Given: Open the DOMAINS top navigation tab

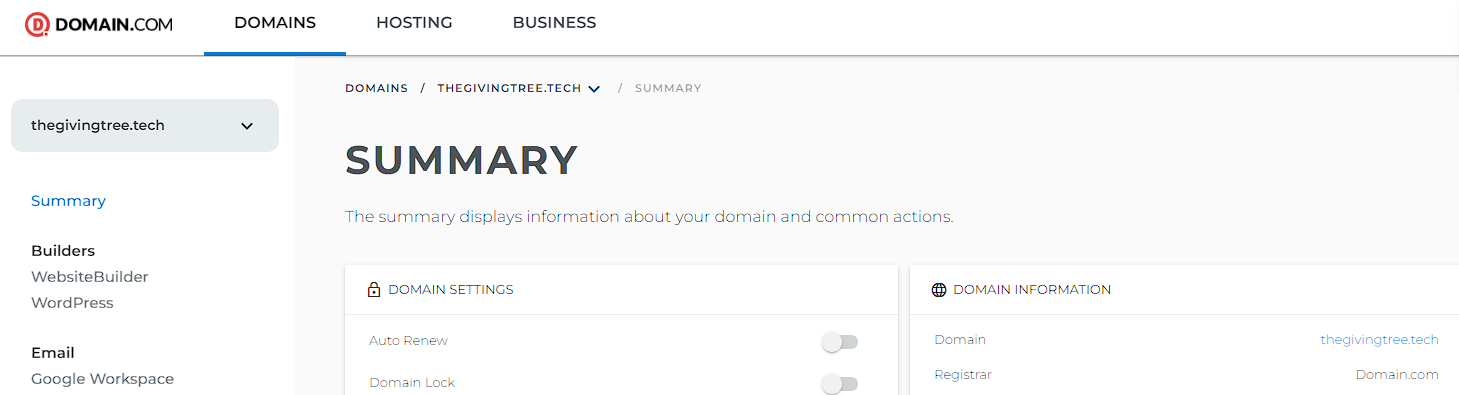Looking at the screenshot, I should click(x=275, y=23).
